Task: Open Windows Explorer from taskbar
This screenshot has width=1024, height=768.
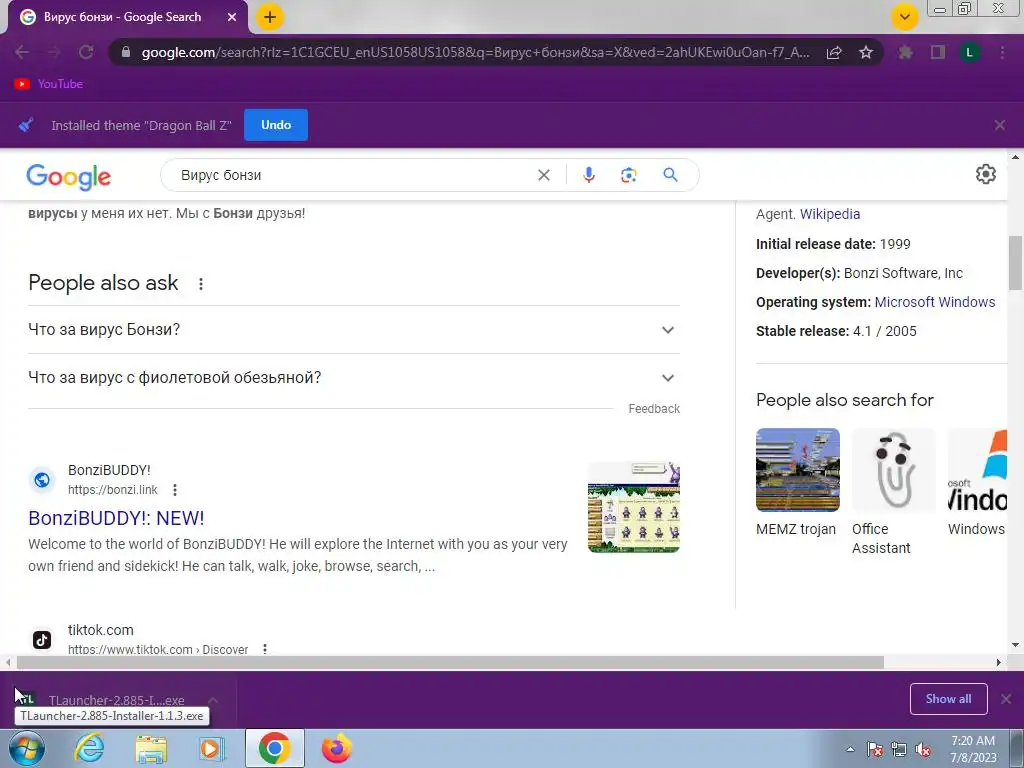Action: click(151, 748)
